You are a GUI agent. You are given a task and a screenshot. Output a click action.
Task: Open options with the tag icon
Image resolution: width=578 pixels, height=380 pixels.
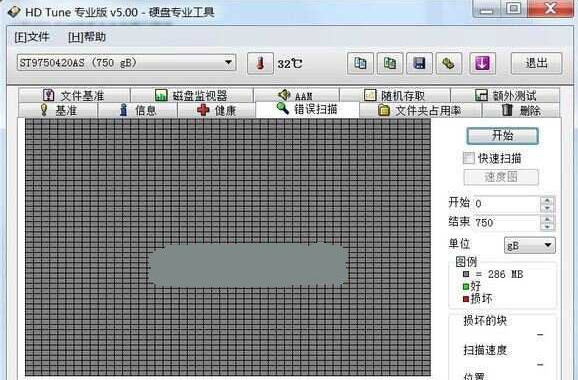[449, 63]
